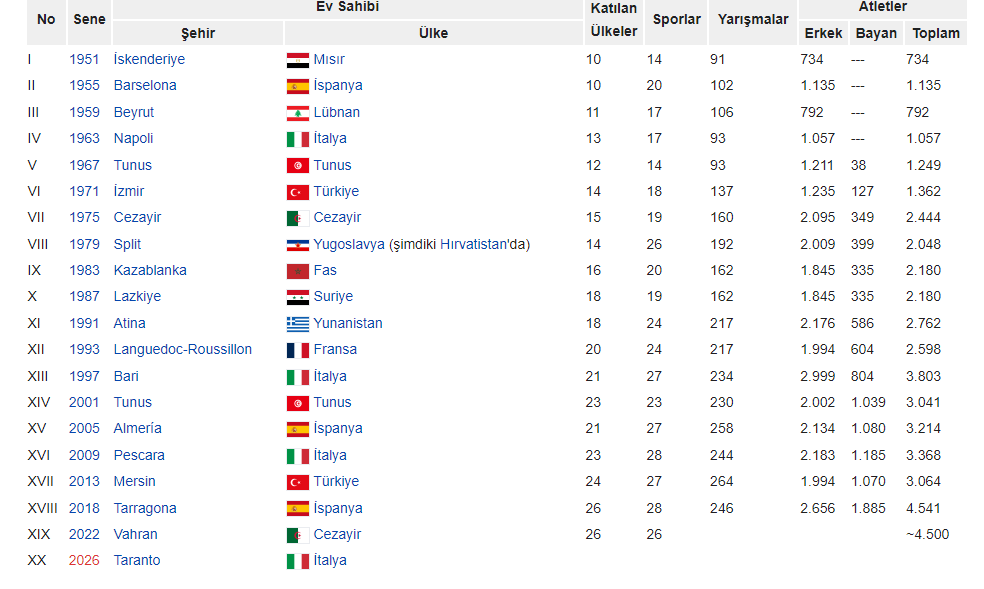The height and width of the screenshot is (589, 984).
Task: Follow the Languedoc-Roussillon link
Action: [x=183, y=349]
